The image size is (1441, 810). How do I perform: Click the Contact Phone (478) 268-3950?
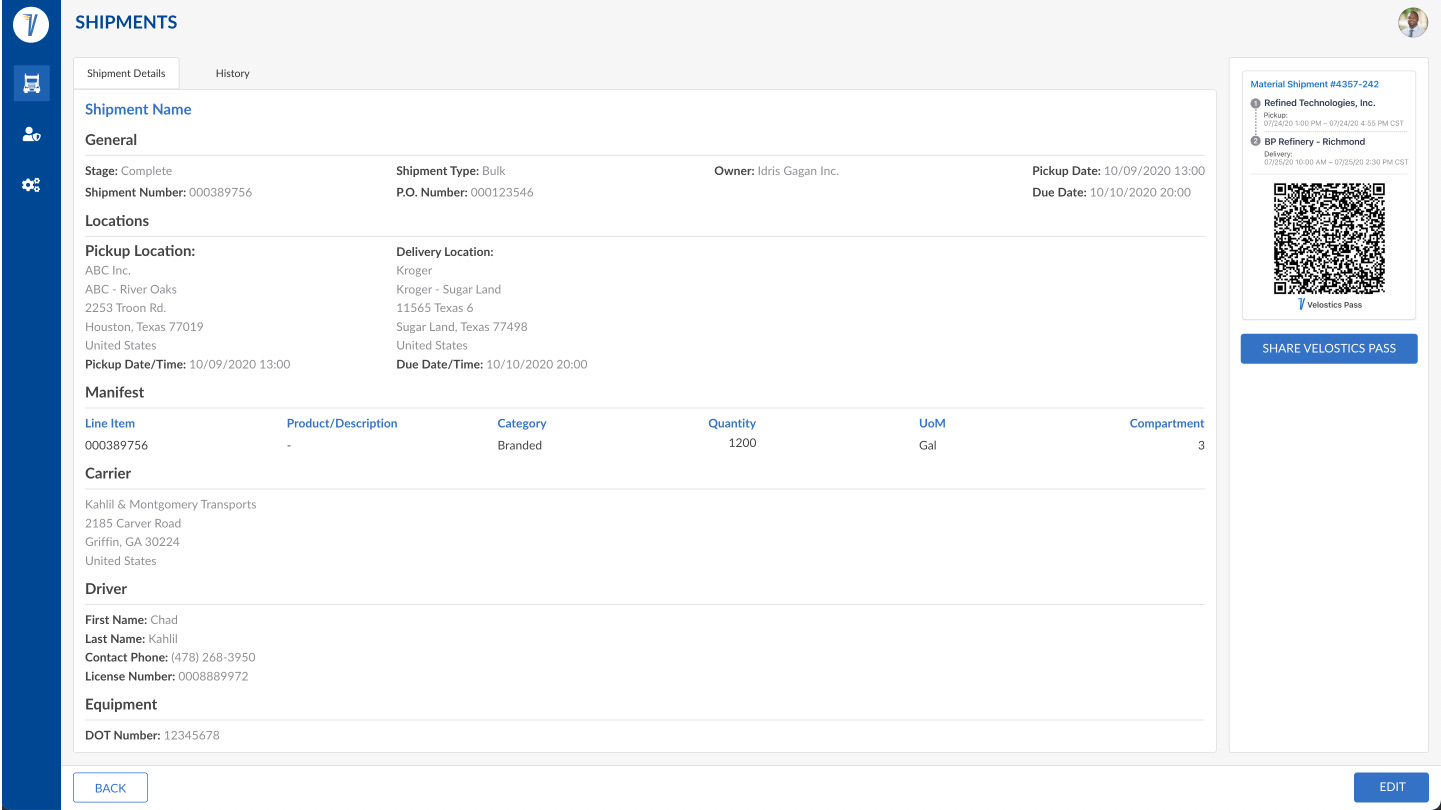170,657
